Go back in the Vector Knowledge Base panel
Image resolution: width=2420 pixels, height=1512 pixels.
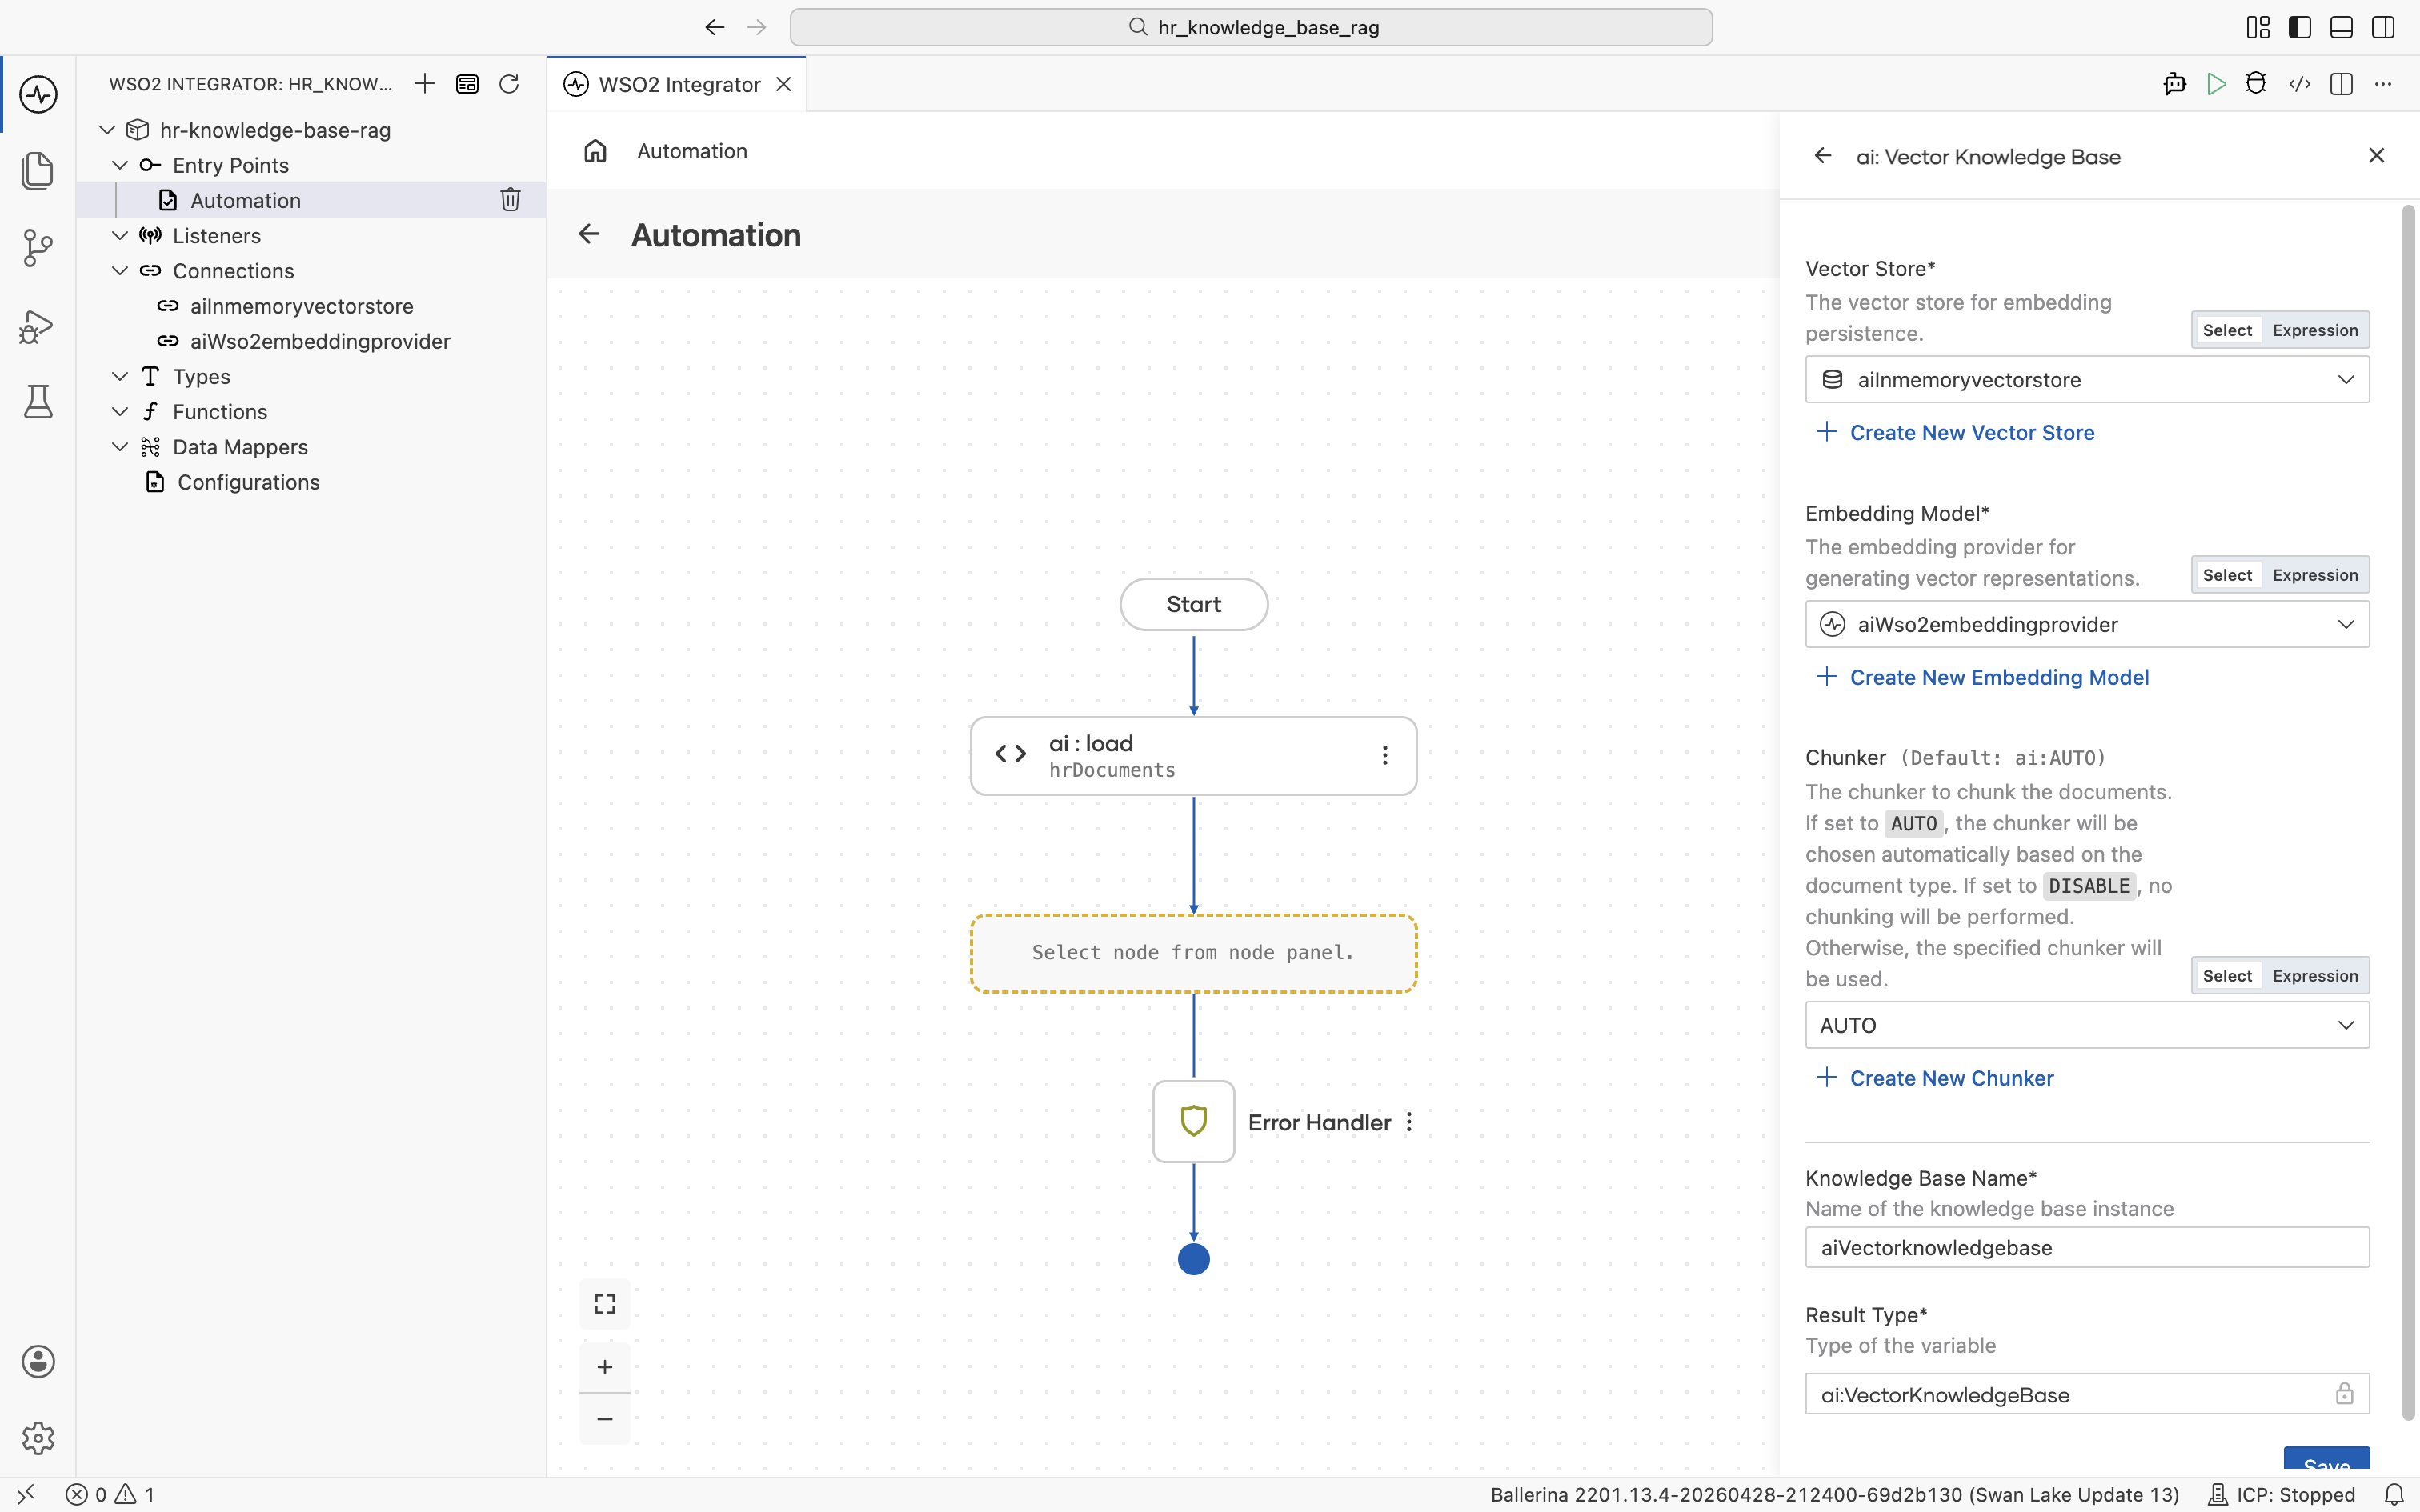coord(1823,156)
